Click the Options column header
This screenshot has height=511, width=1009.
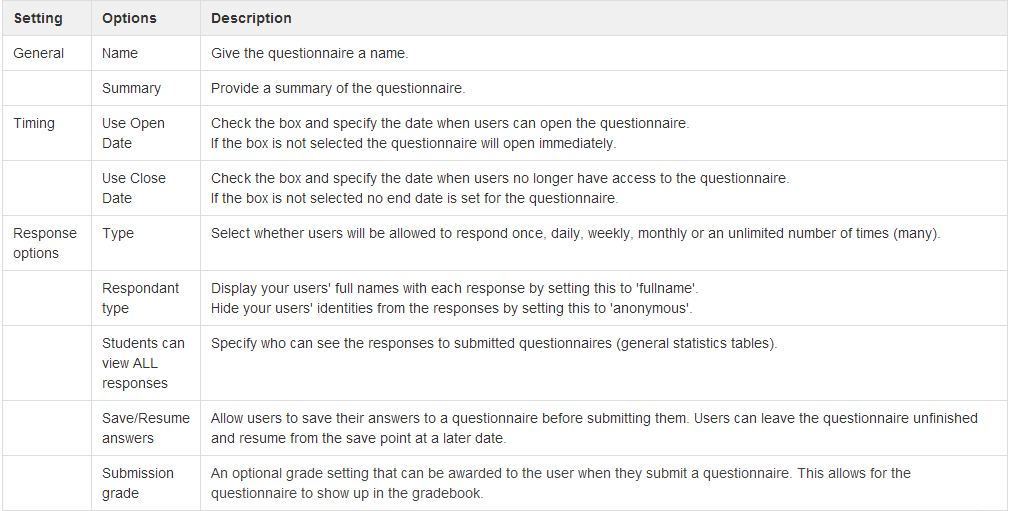pos(129,18)
